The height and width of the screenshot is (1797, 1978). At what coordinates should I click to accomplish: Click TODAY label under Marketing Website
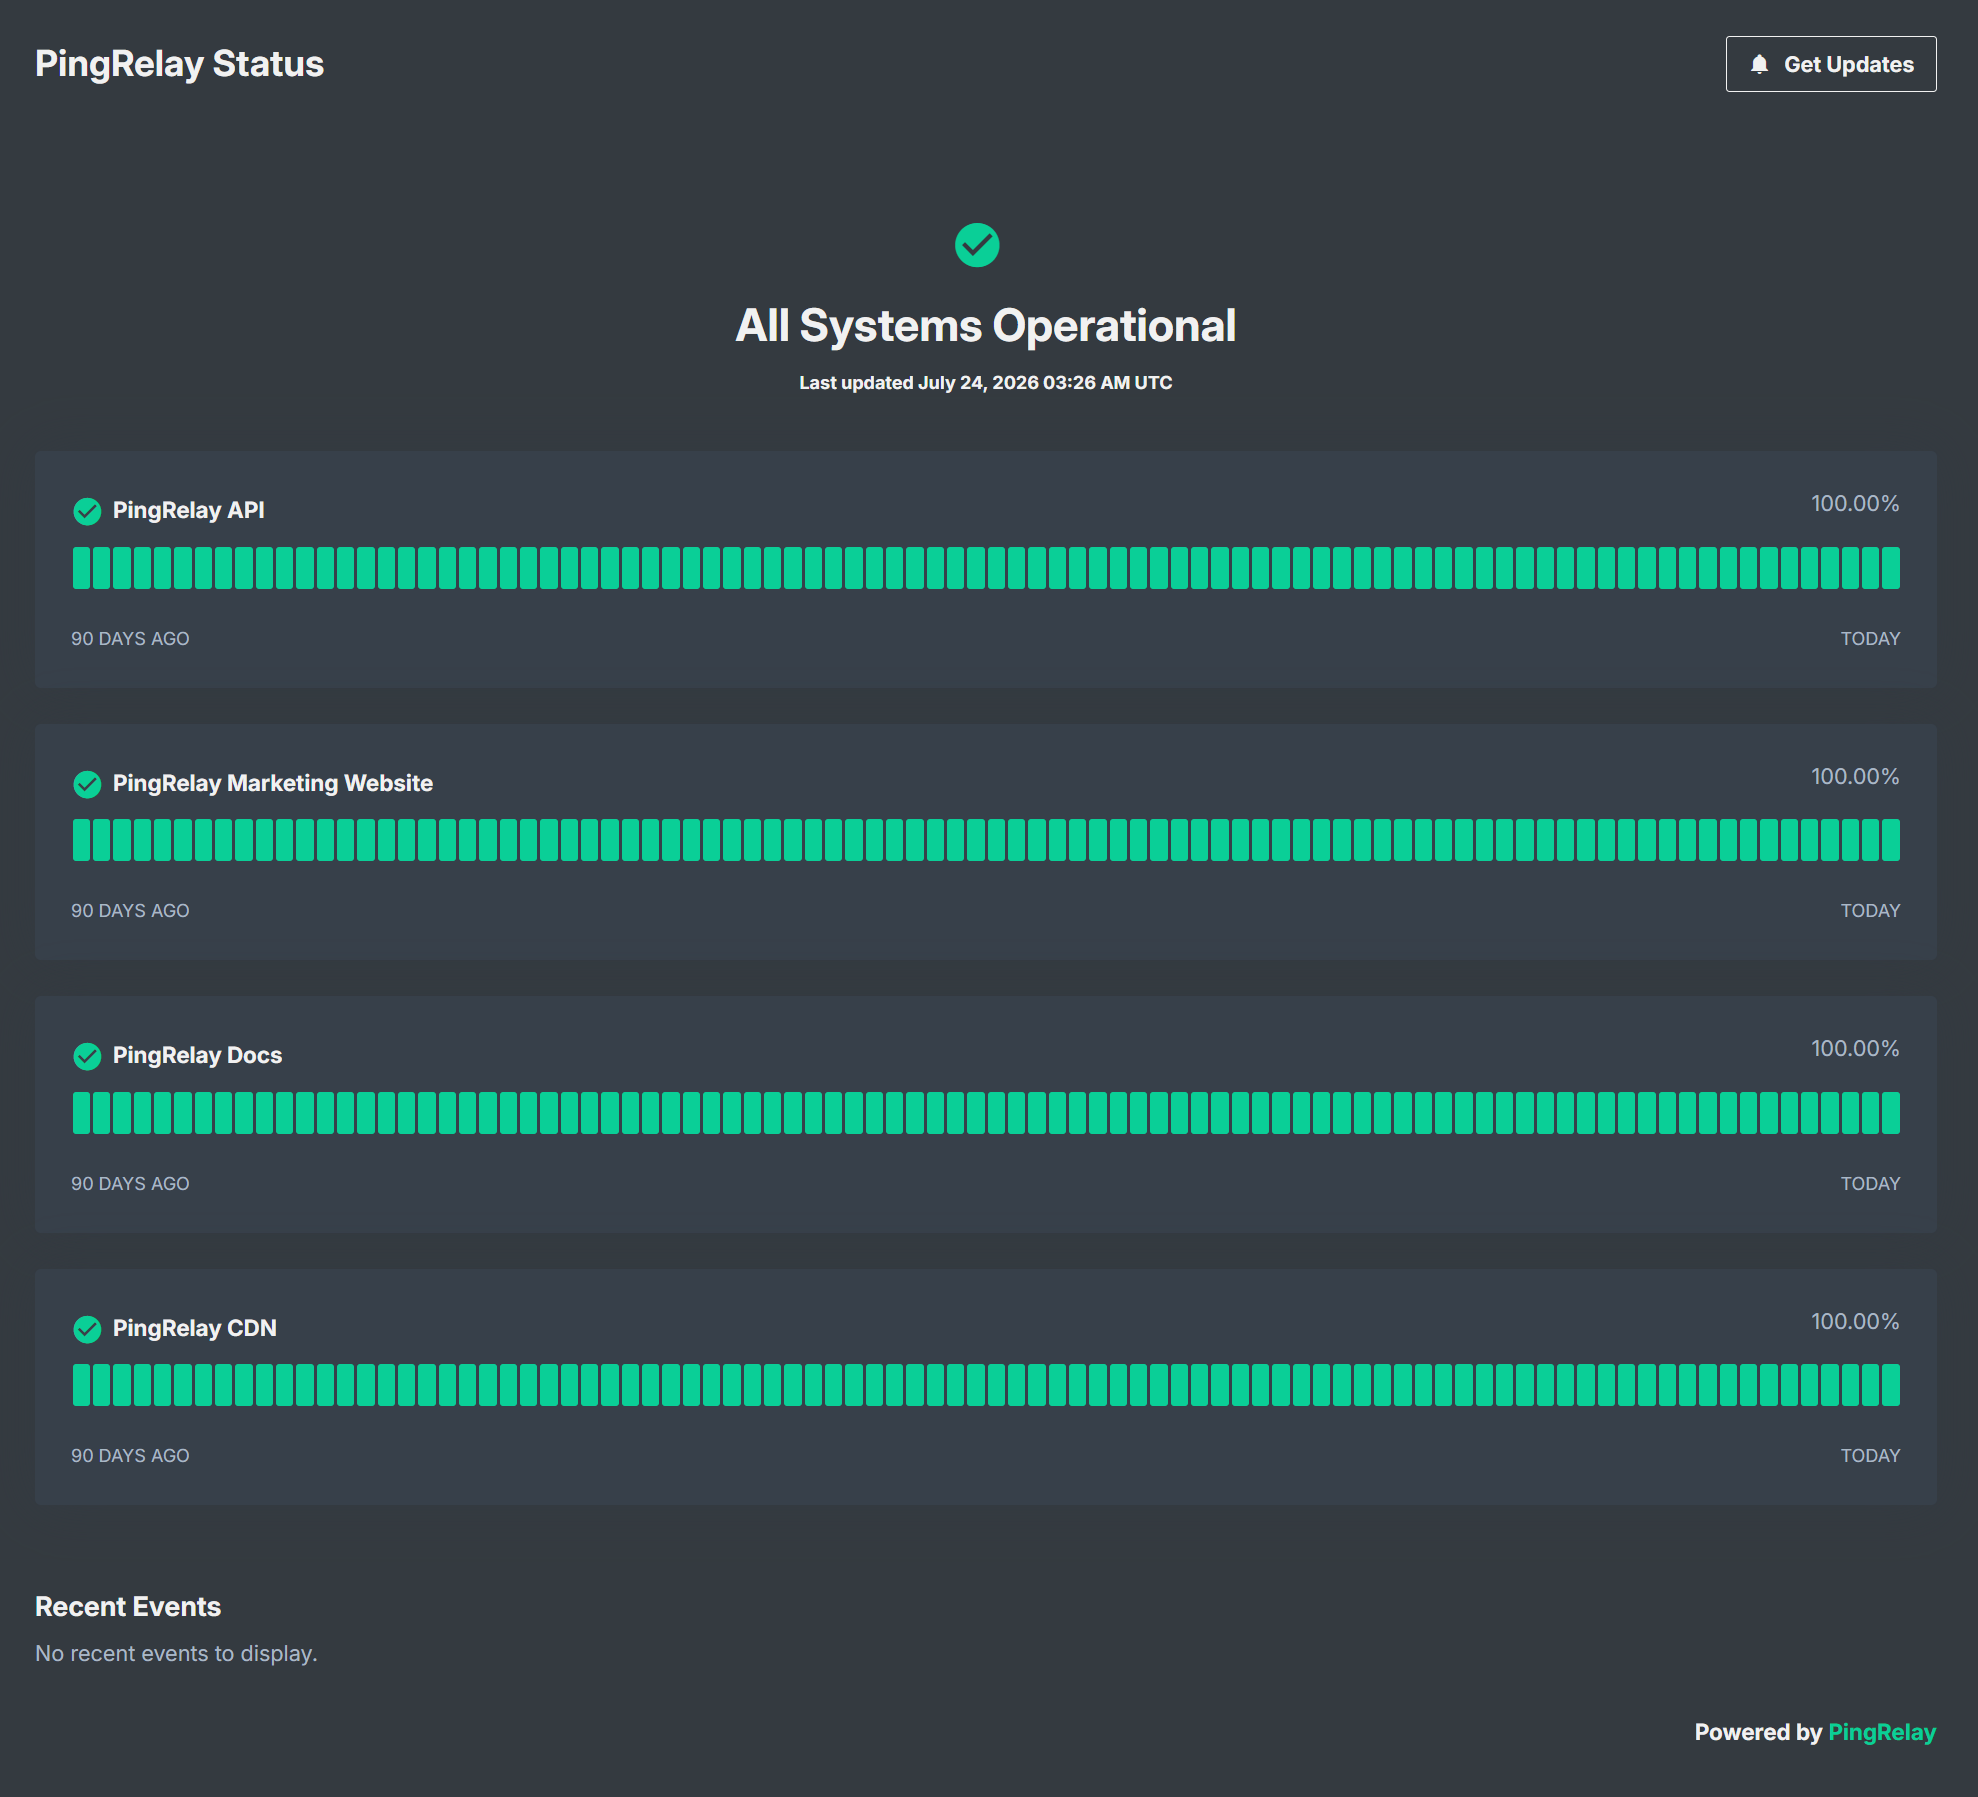(1870, 911)
